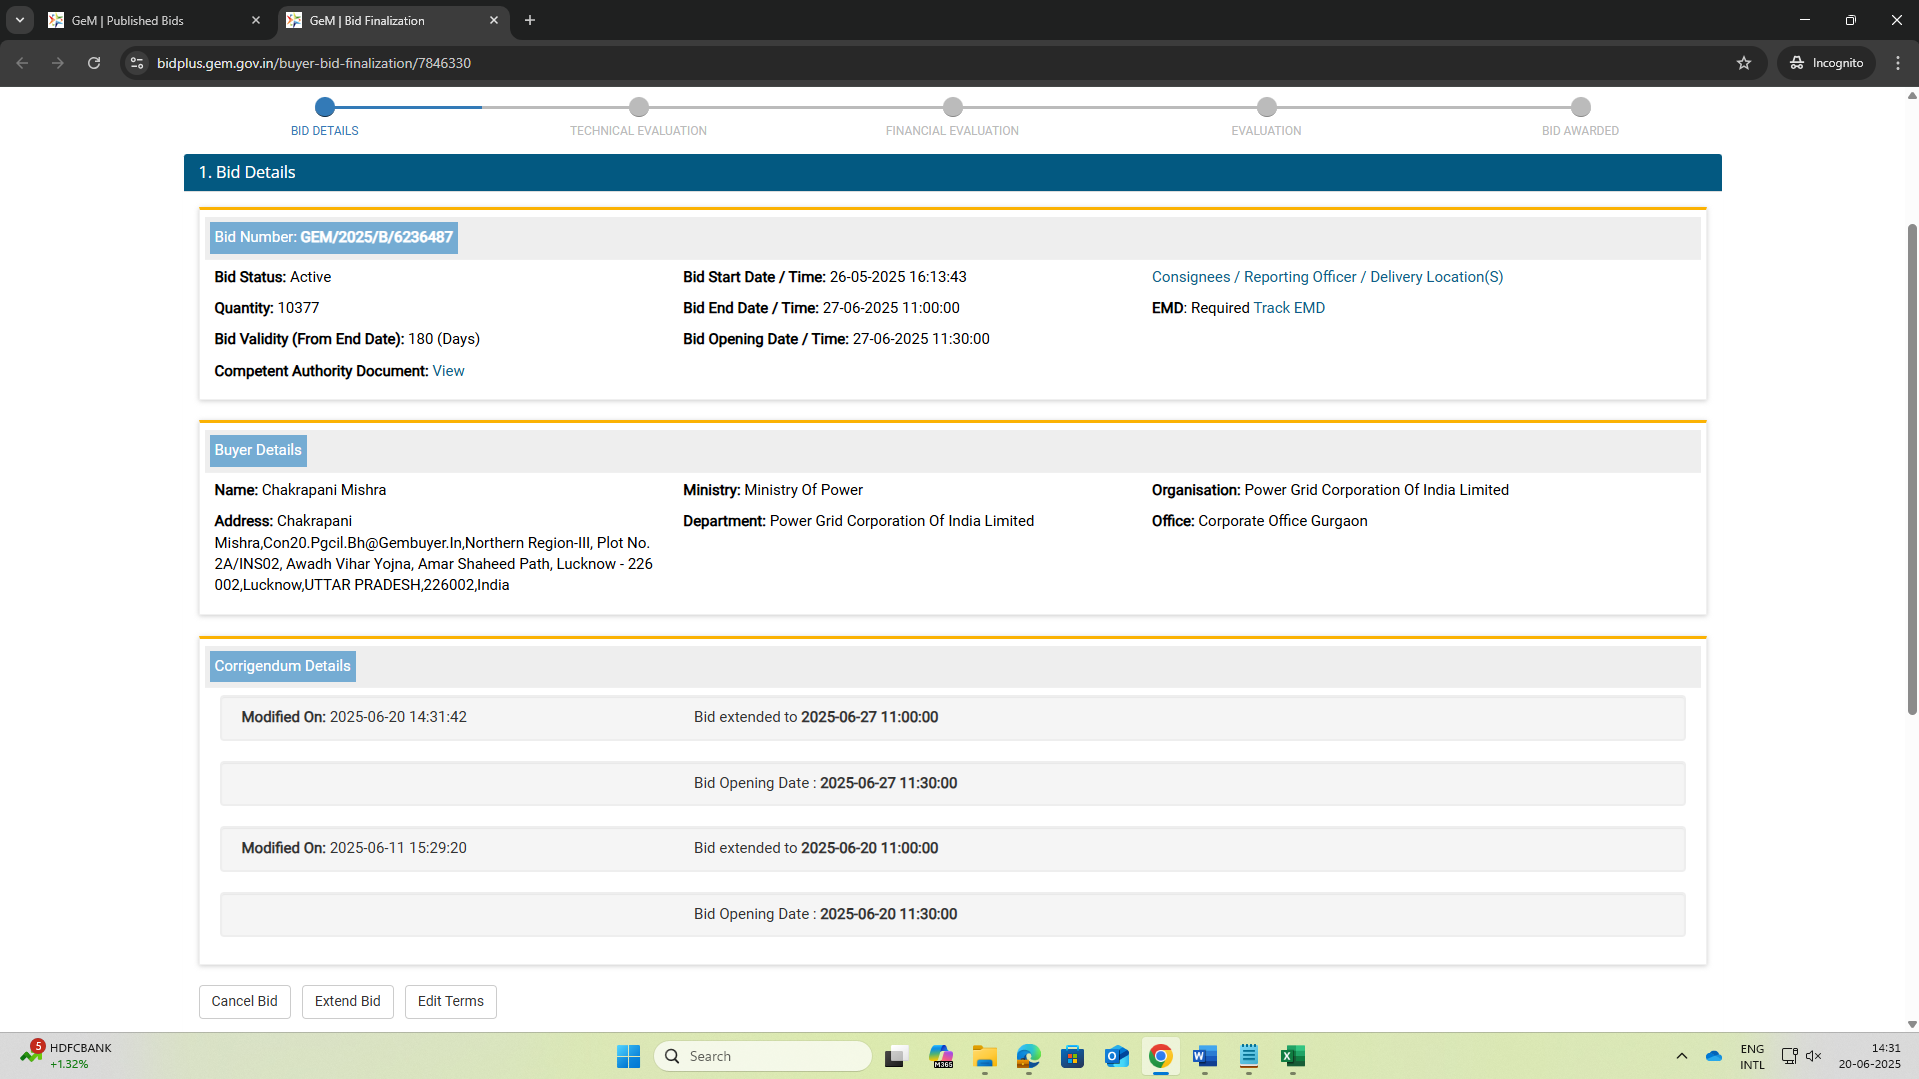Click ENG INTL language indicator
The width and height of the screenshot is (1919, 1079).
pos(1752,1056)
